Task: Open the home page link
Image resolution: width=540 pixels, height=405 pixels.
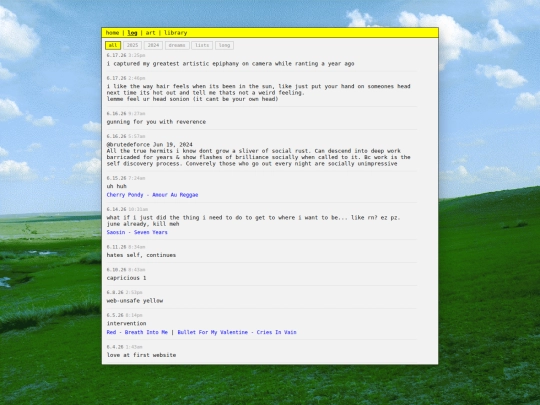Action: click(x=112, y=33)
